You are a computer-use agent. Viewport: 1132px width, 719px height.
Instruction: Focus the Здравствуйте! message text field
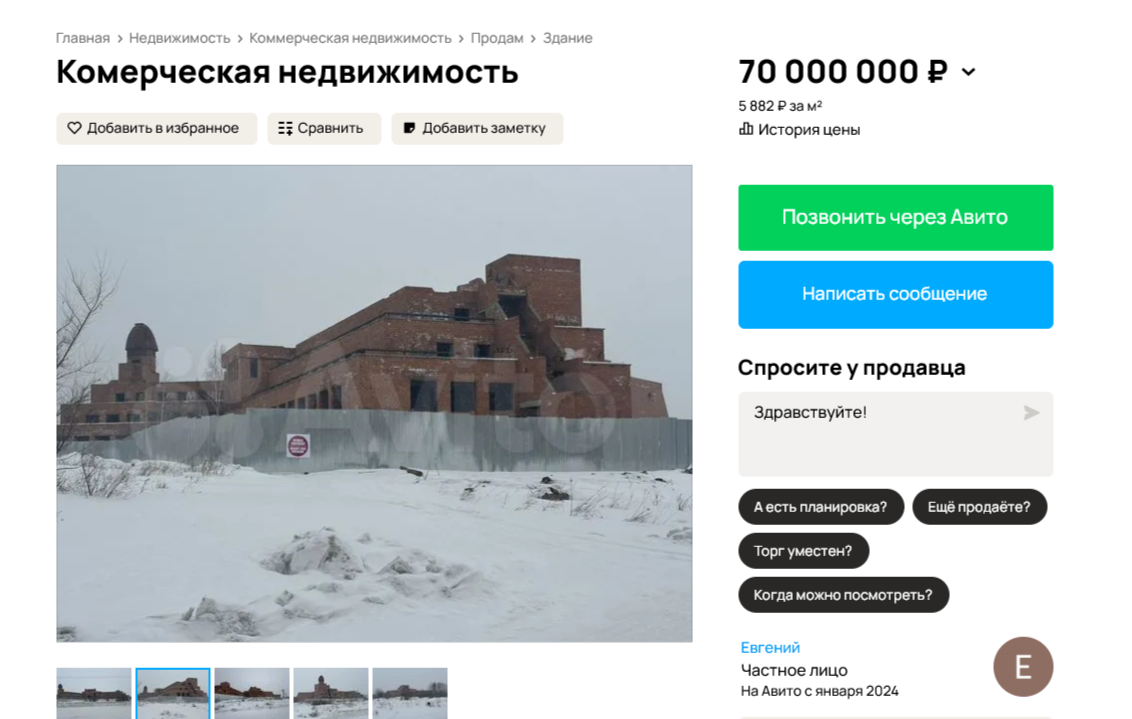895,434
